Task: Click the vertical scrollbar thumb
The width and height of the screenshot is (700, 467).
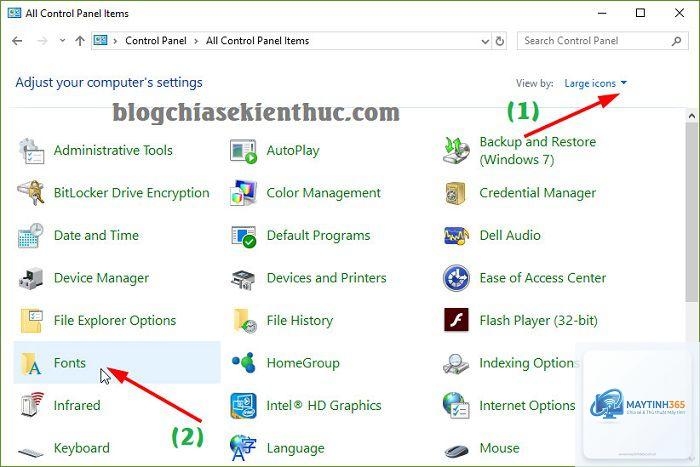Action: [692, 212]
